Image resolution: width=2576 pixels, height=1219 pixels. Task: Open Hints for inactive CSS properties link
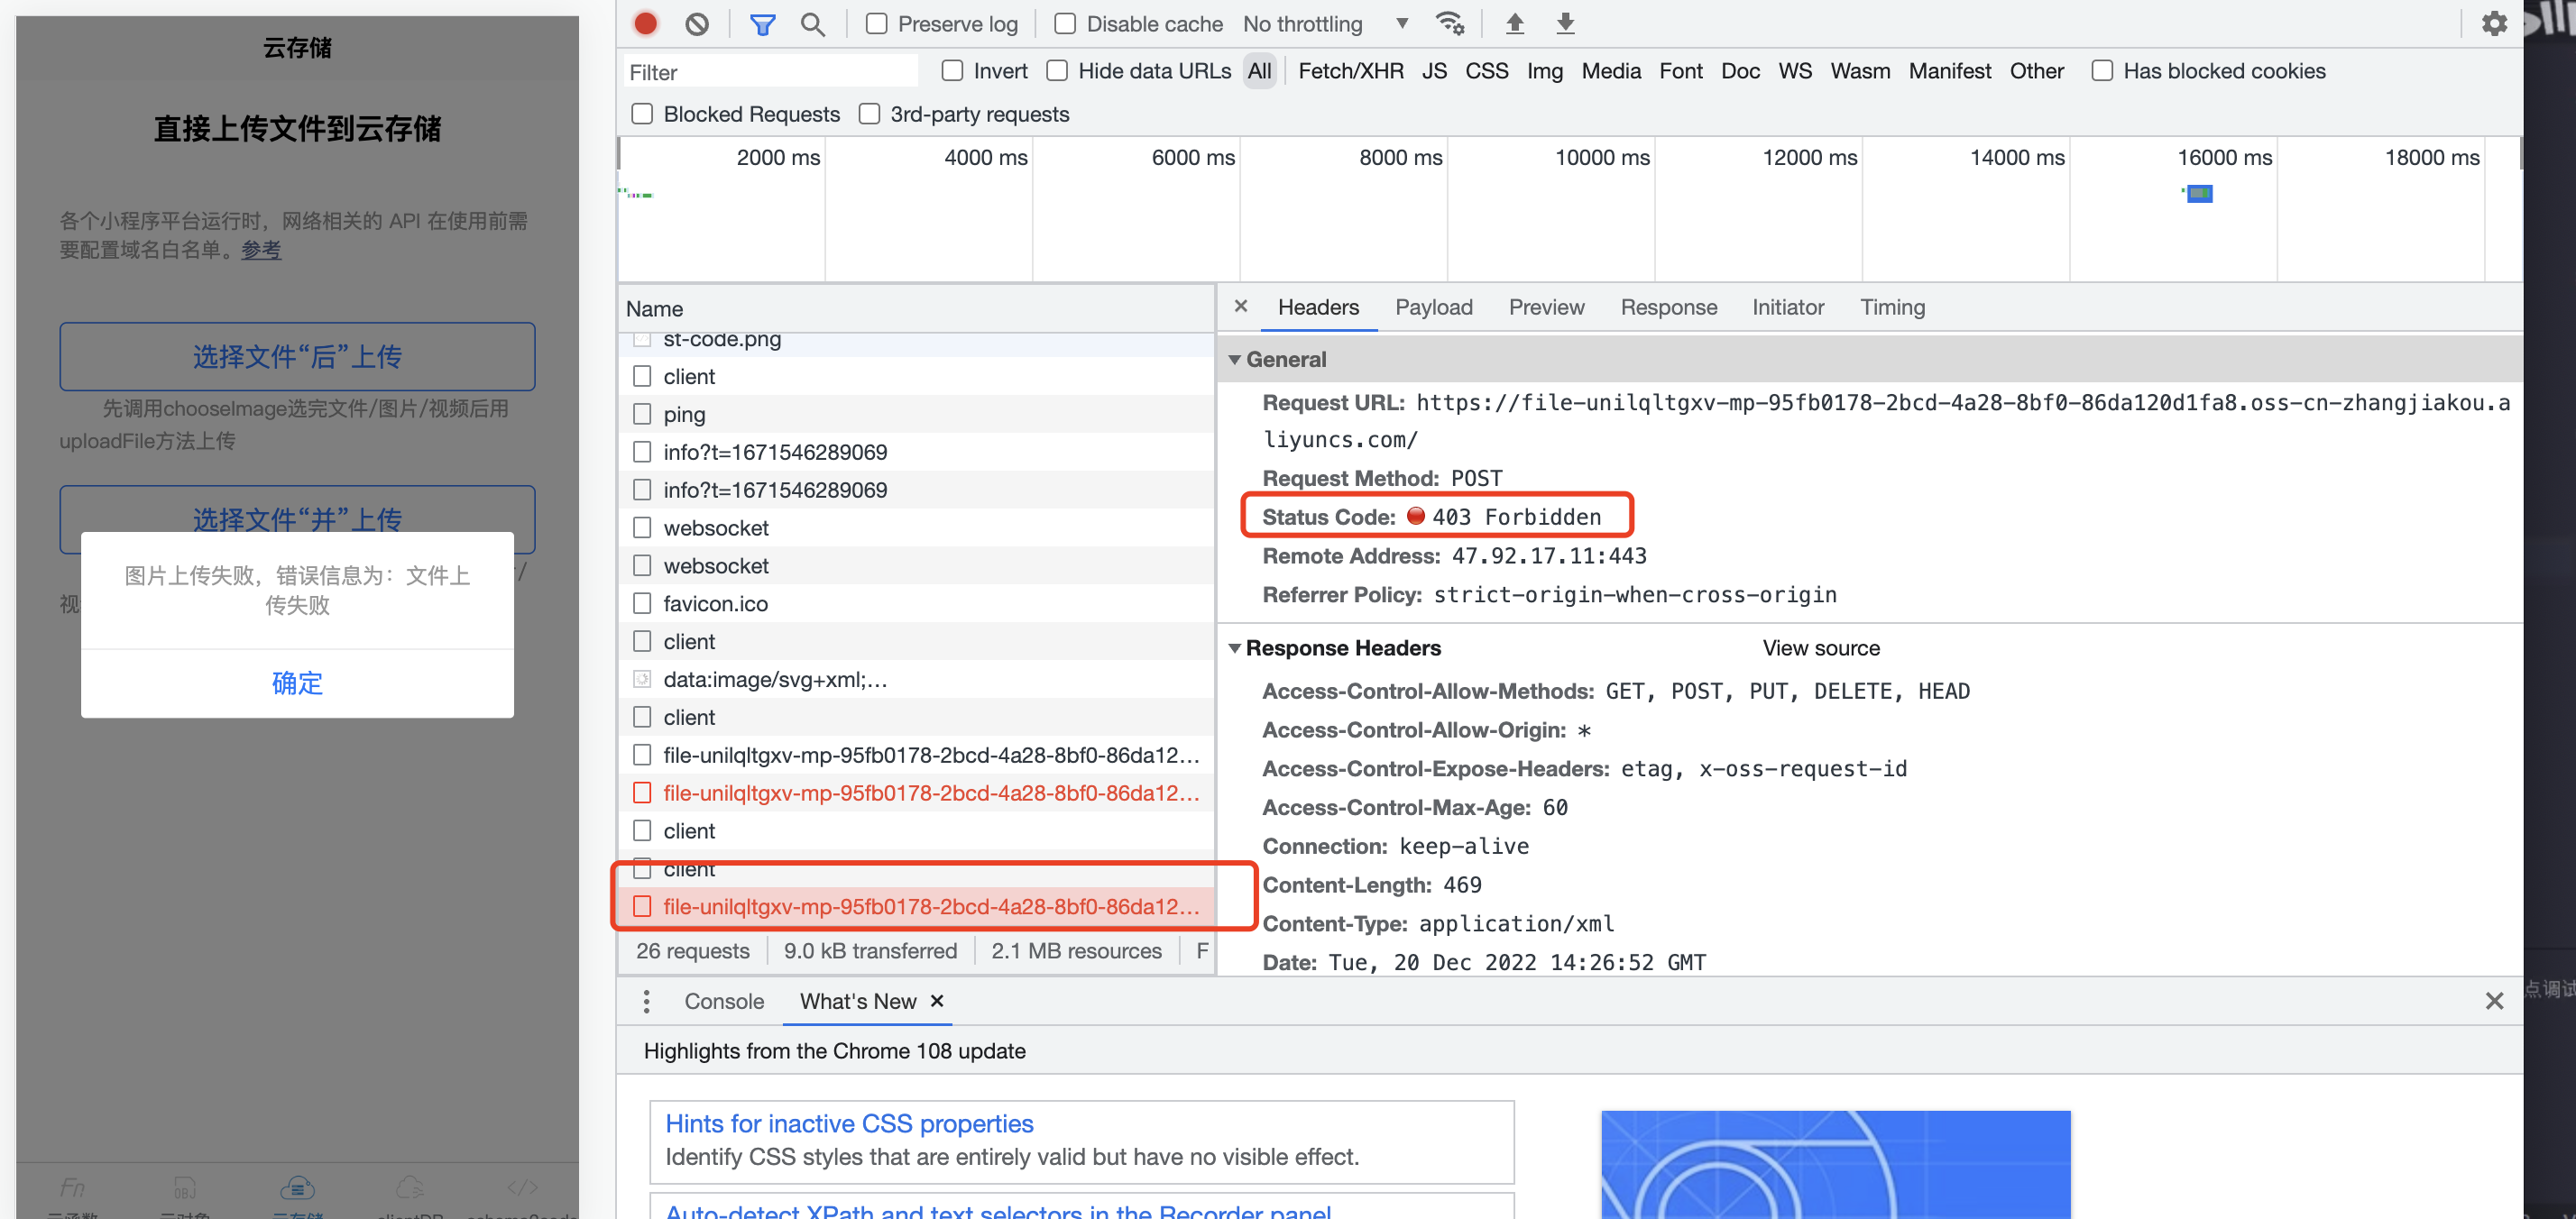[x=849, y=1123]
